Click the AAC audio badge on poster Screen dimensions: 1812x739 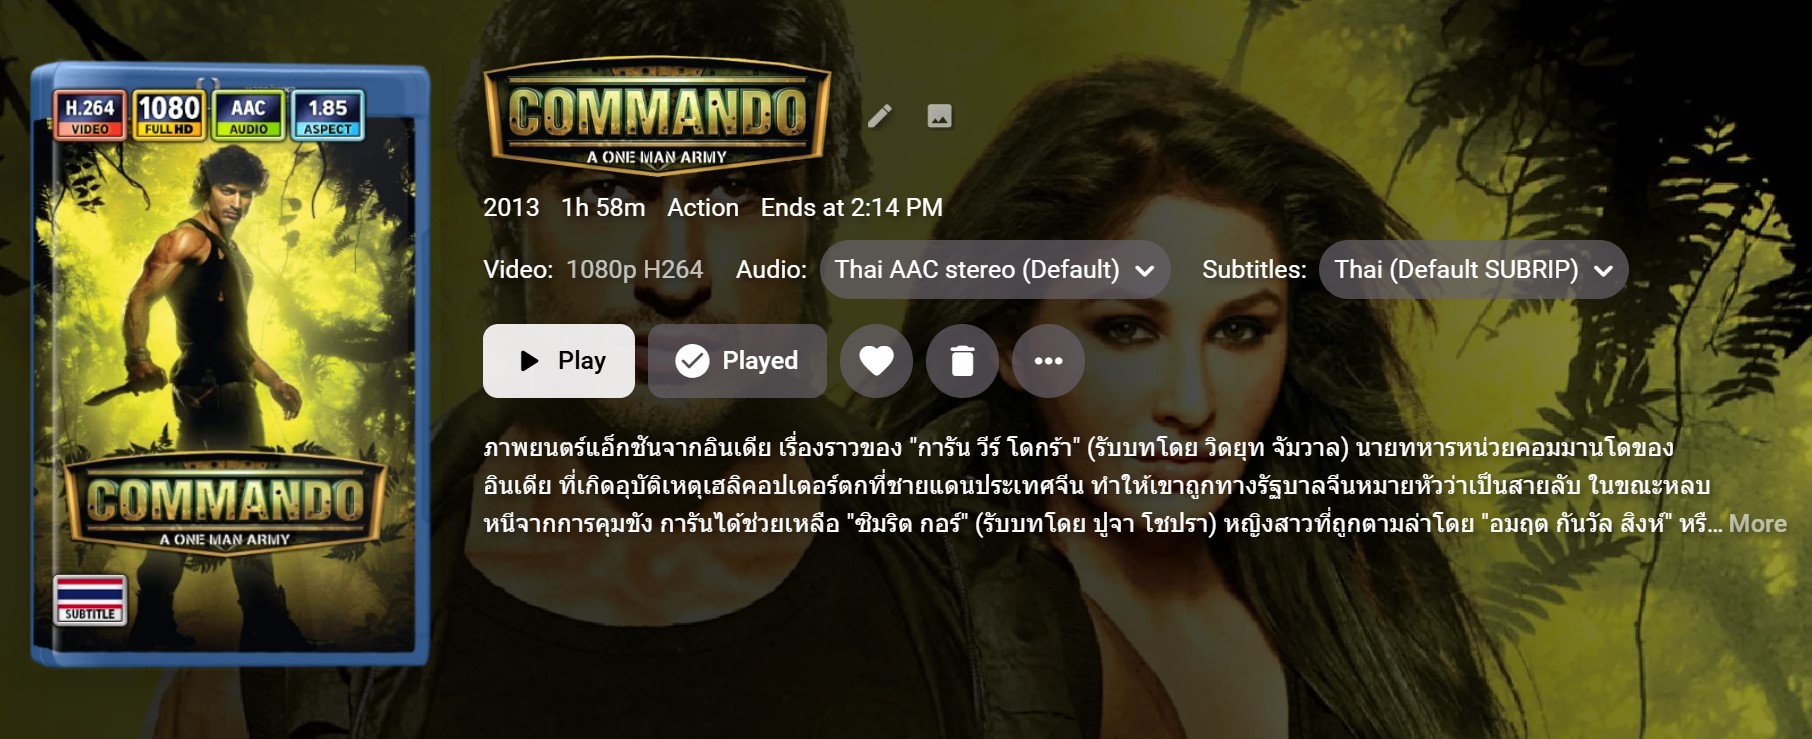click(248, 115)
